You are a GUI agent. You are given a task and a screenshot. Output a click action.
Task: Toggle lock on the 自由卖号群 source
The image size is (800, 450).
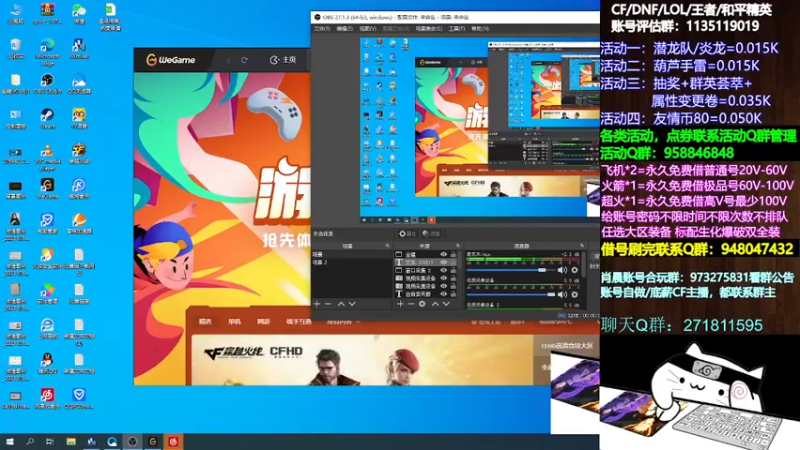click(453, 294)
